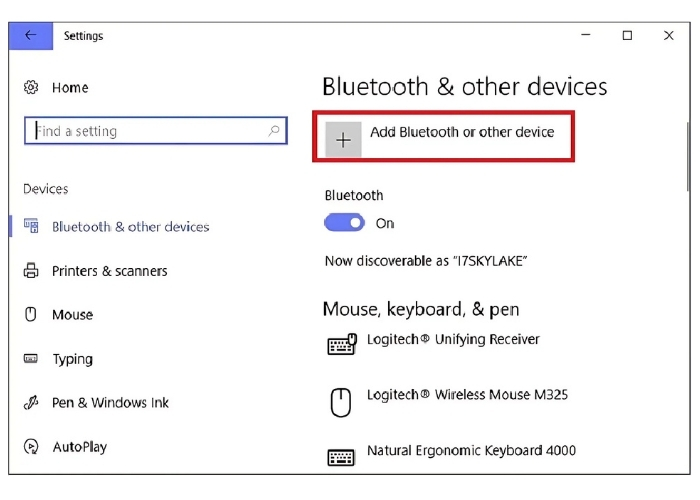Click the Typing keyboard icon
The height and width of the screenshot is (500, 700).
click(31, 359)
